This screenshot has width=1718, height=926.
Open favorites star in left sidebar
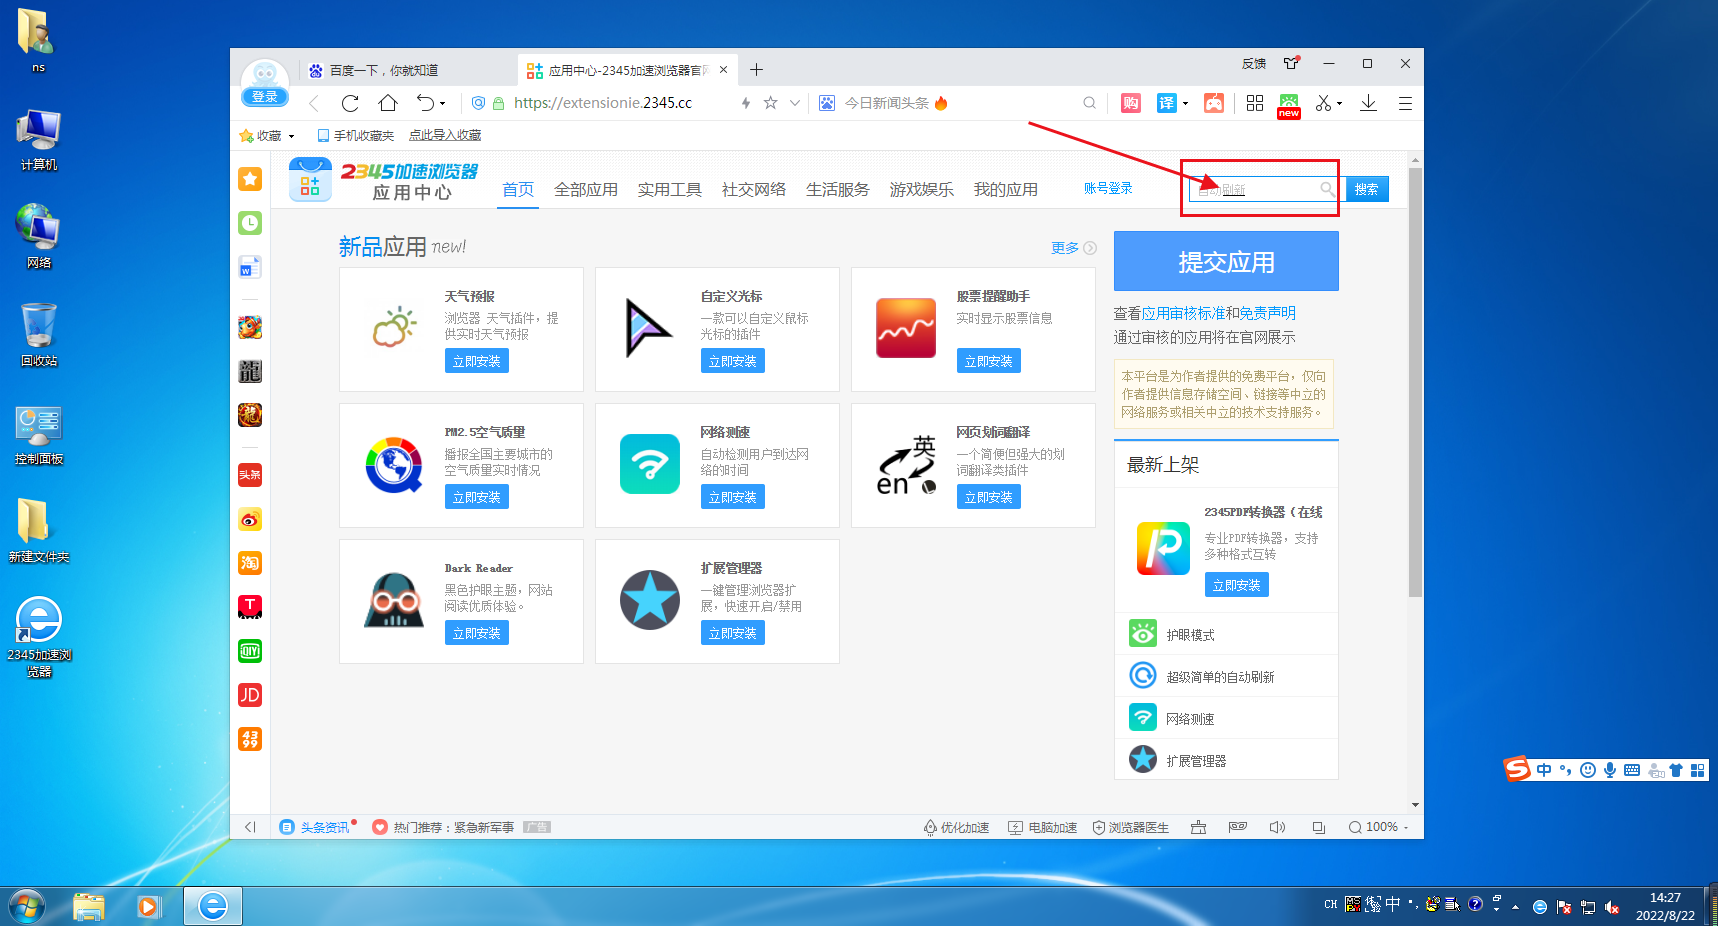pyautogui.click(x=250, y=179)
